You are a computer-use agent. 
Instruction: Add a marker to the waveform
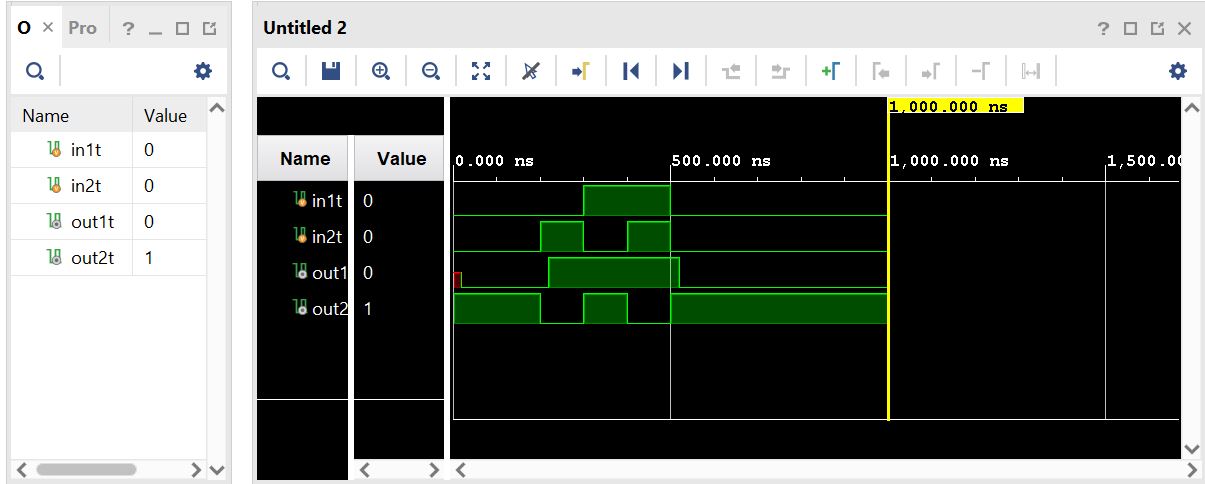click(x=831, y=71)
